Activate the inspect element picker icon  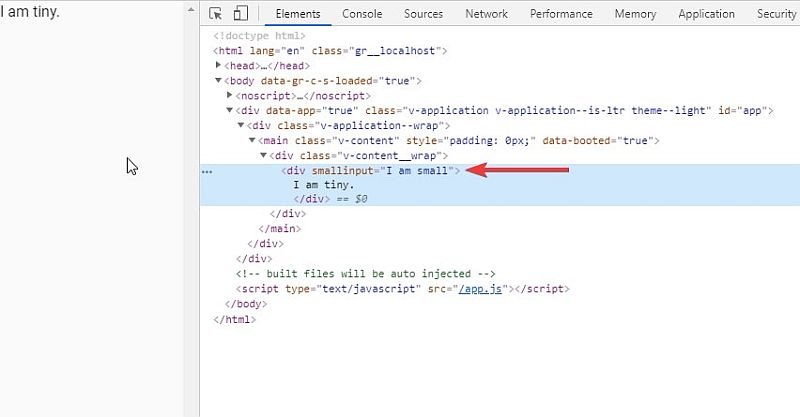pyautogui.click(x=215, y=13)
